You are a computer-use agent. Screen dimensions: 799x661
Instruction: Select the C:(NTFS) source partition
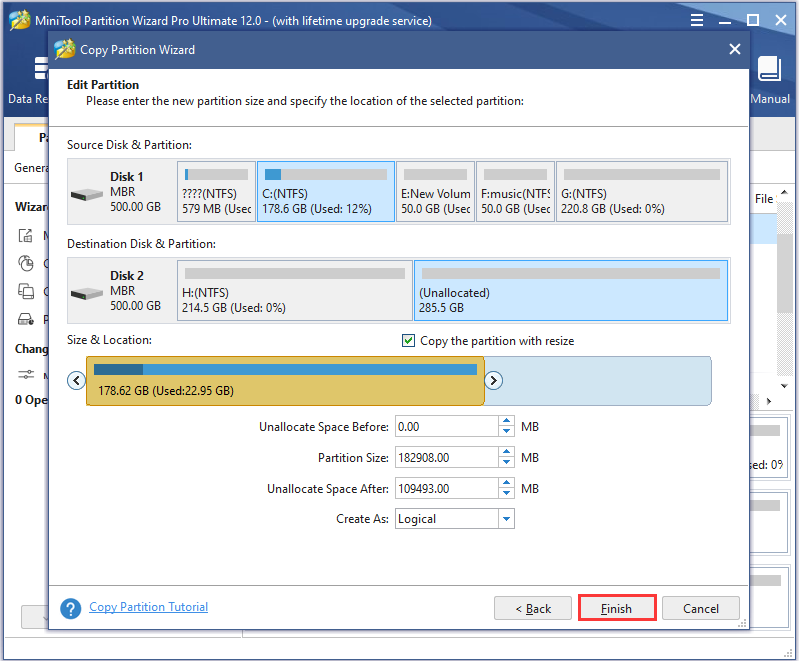326,192
